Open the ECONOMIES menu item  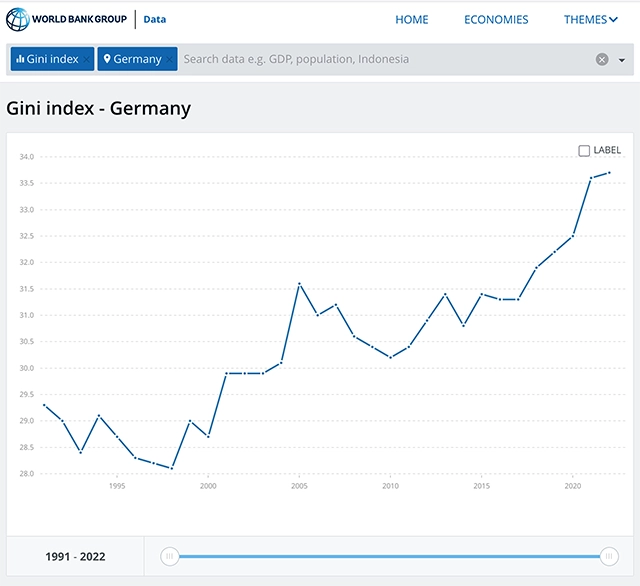(x=496, y=20)
